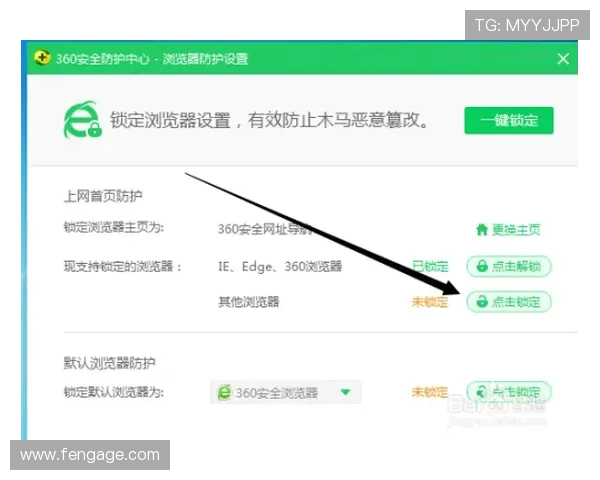Click the 未锁定 status for default browser

pos(430,392)
